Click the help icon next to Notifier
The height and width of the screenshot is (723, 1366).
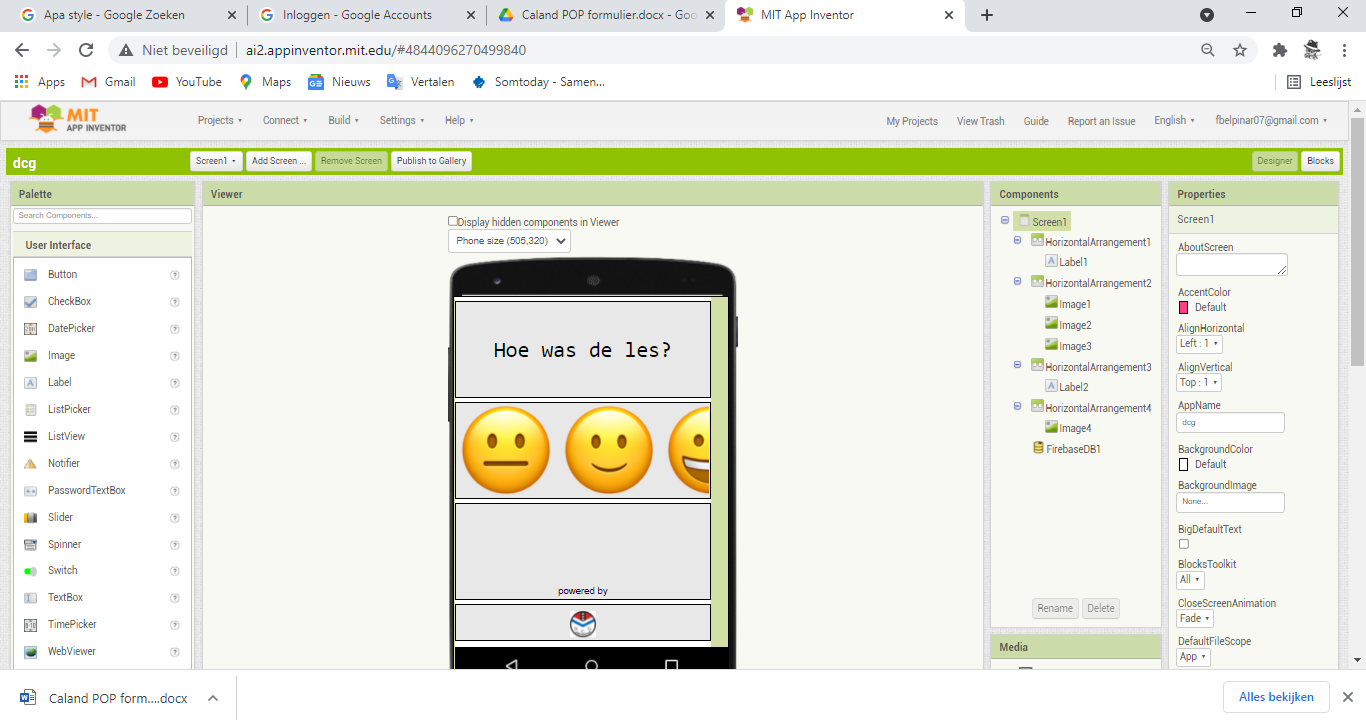pos(175,464)
